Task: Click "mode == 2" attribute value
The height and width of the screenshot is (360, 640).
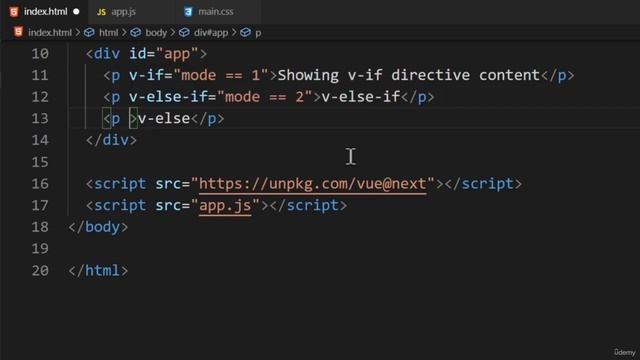Action: pyautogui.click(x=264, y=97)
